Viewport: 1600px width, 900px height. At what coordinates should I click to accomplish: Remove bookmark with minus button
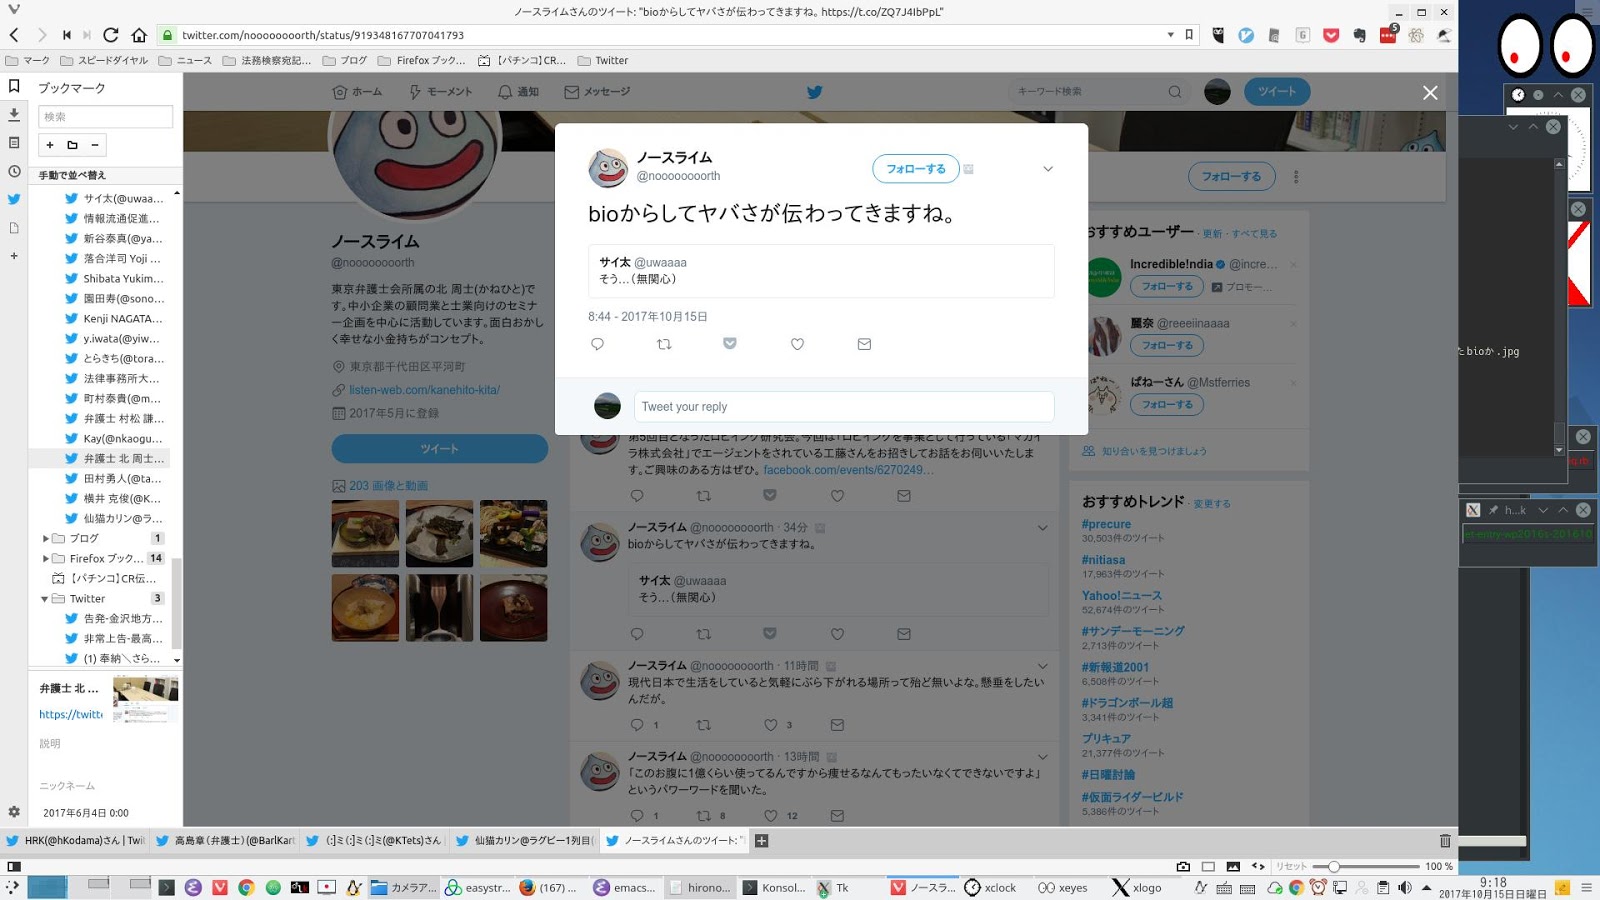[x=95, y=145]
